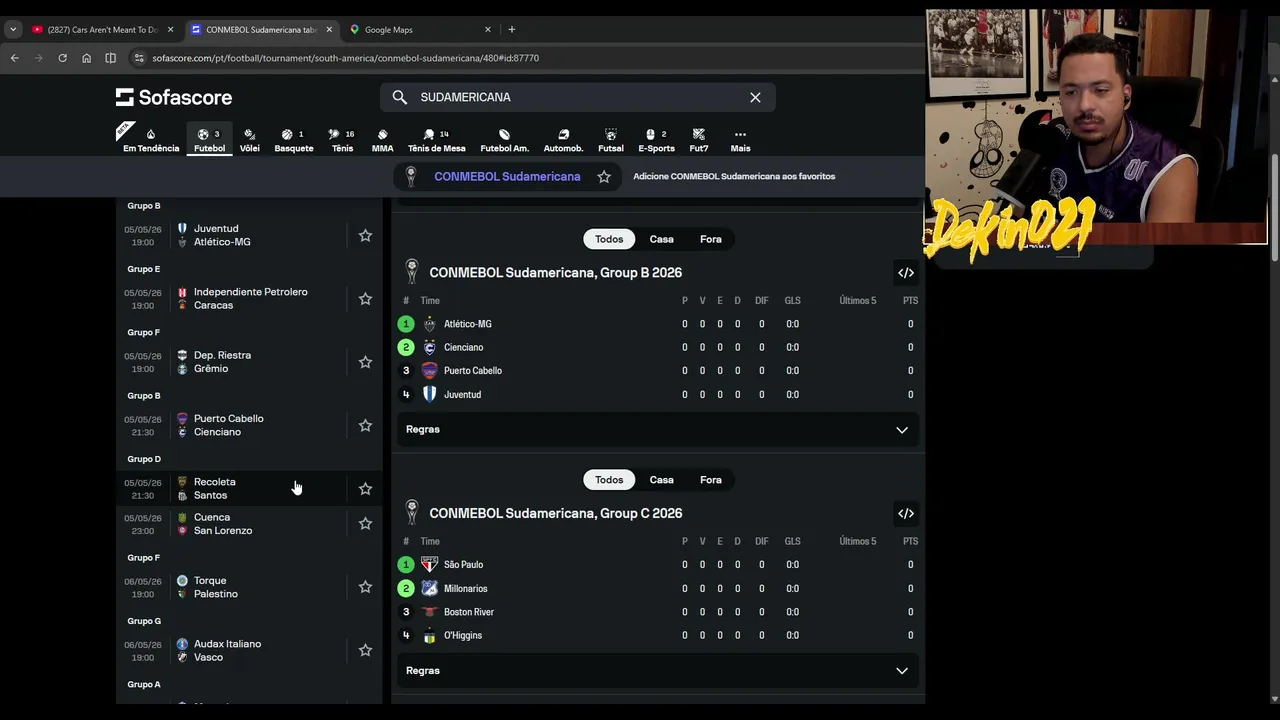Select Basquete sport category
This screenshot has width=1280, height=720.
294,140
